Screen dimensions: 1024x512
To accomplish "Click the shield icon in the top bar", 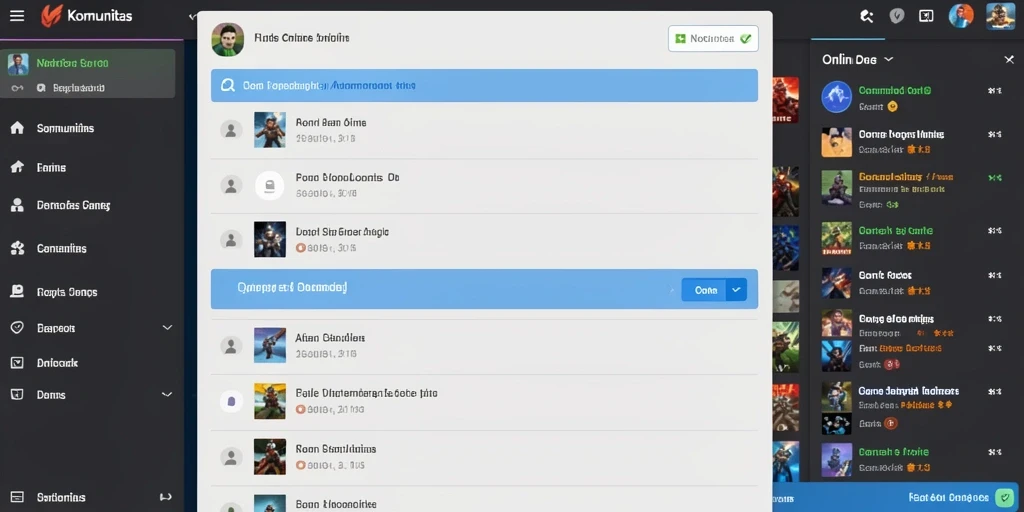I will pos(897,16).
